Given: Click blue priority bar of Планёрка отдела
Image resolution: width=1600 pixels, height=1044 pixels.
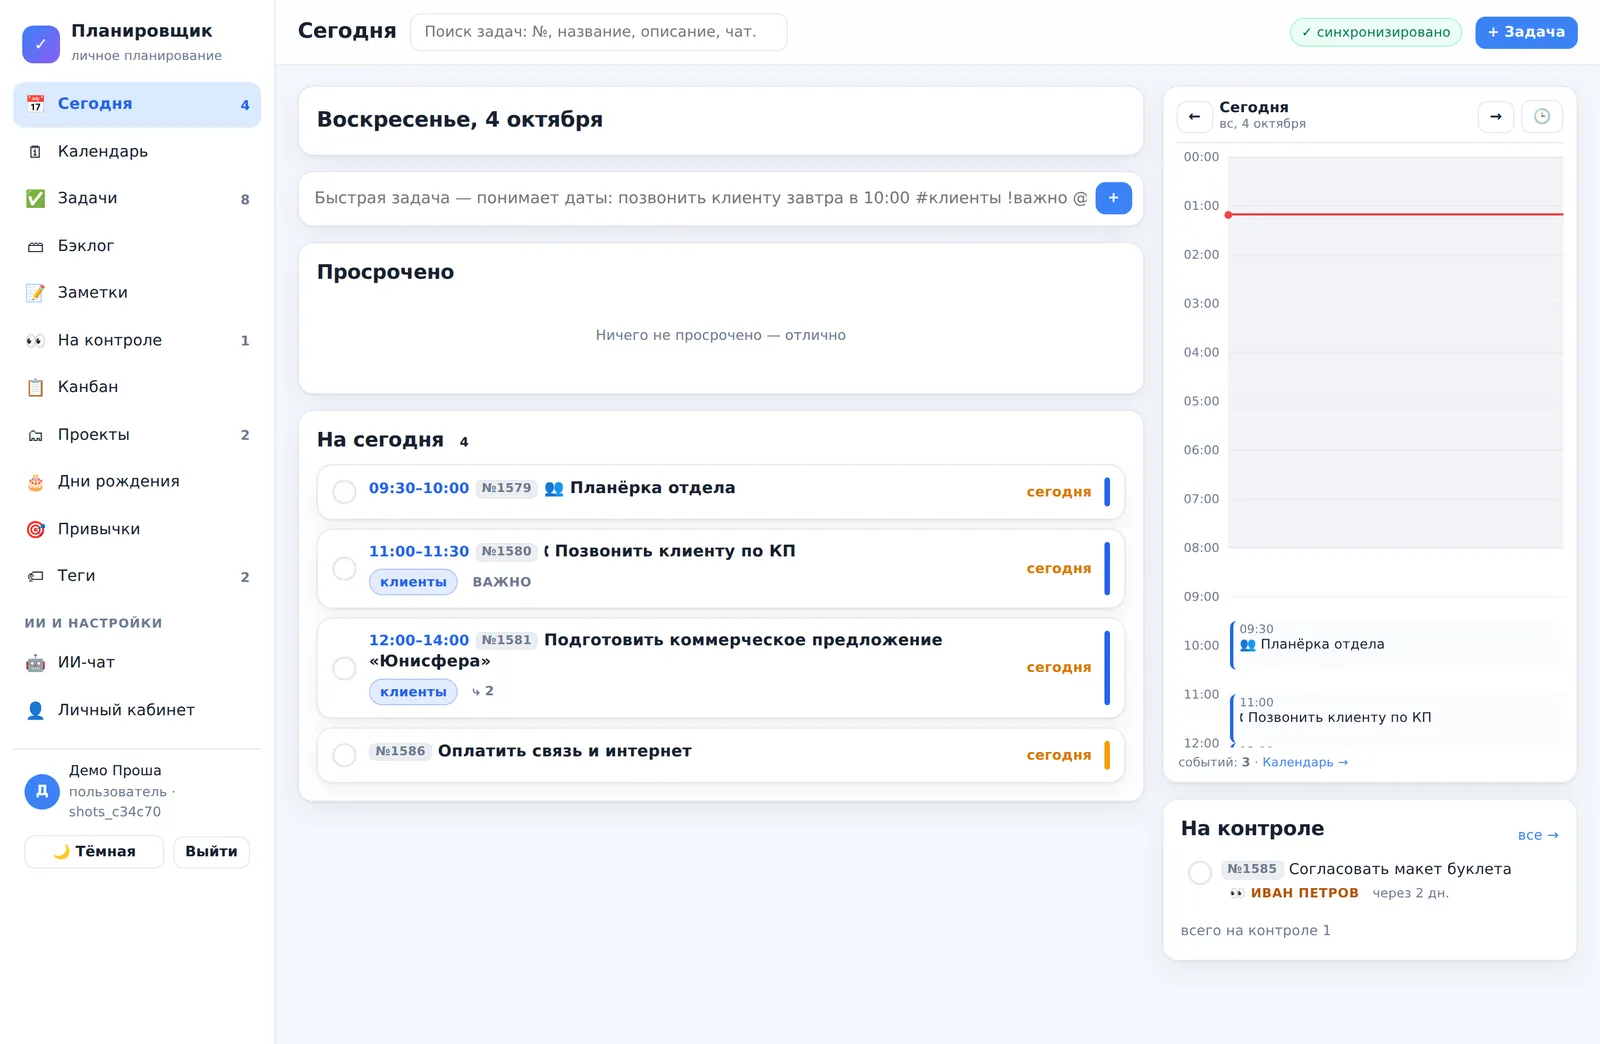Looking at the screenshot, I should (x=1107, y=492).
